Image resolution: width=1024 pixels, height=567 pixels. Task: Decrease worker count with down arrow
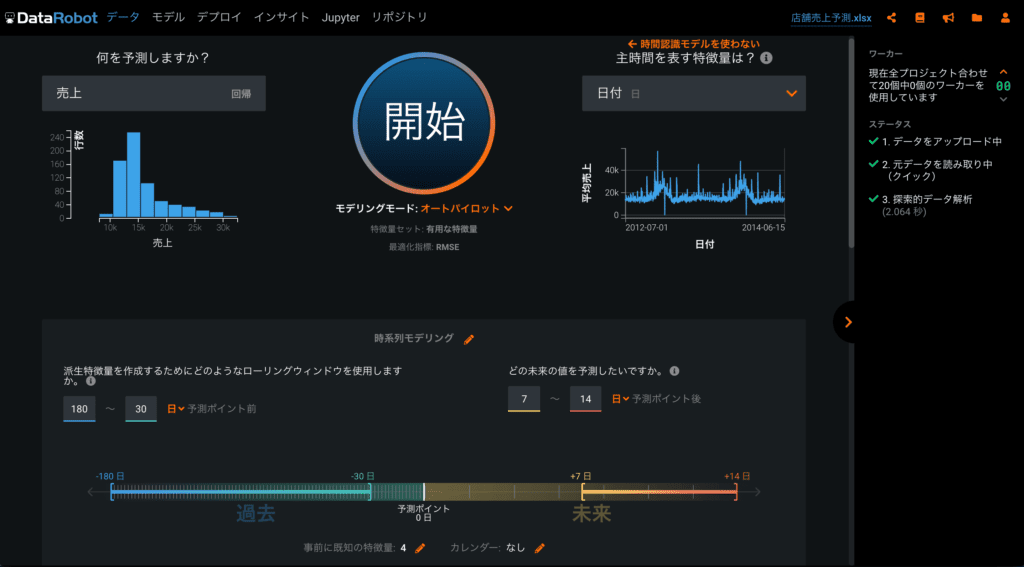pyautogui.click(x=1003, y=99)
